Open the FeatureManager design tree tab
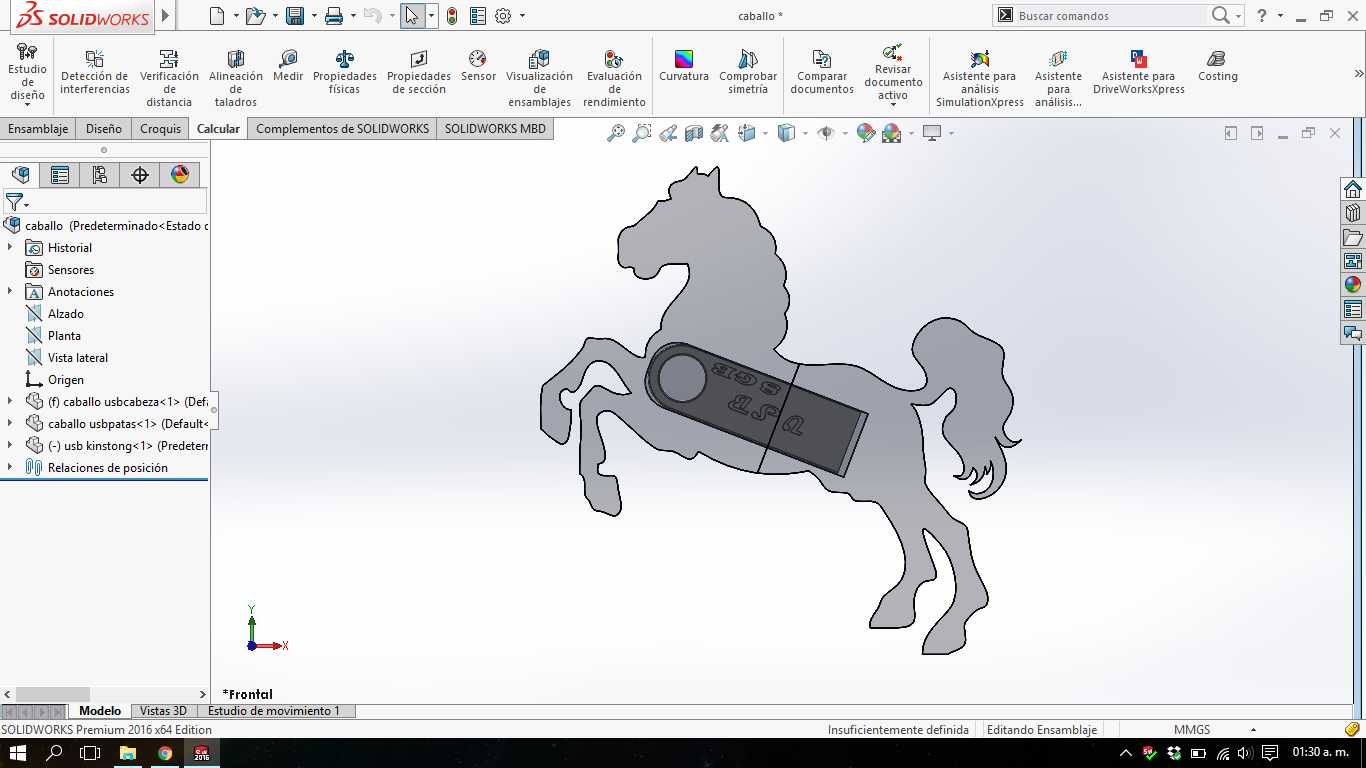Viewport: 1366px width, 768px height. point(20,175)
